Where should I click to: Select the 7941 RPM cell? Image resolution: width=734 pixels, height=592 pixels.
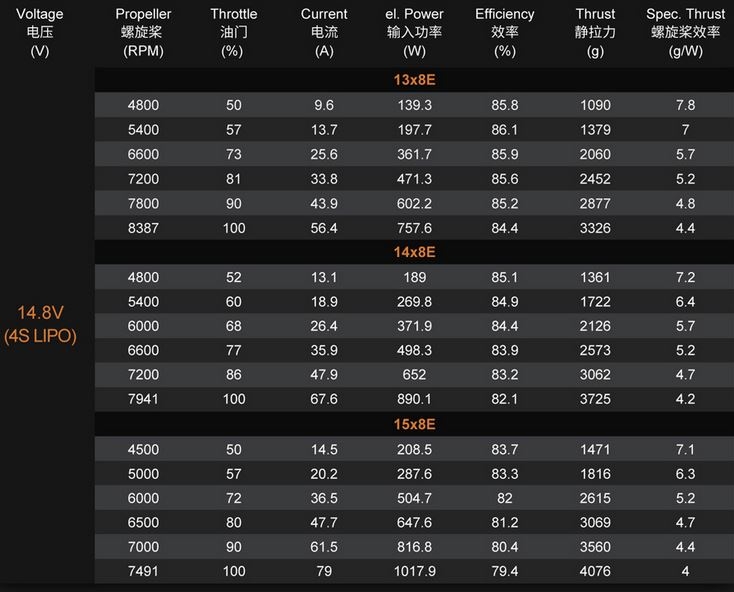tap(143, 399)
